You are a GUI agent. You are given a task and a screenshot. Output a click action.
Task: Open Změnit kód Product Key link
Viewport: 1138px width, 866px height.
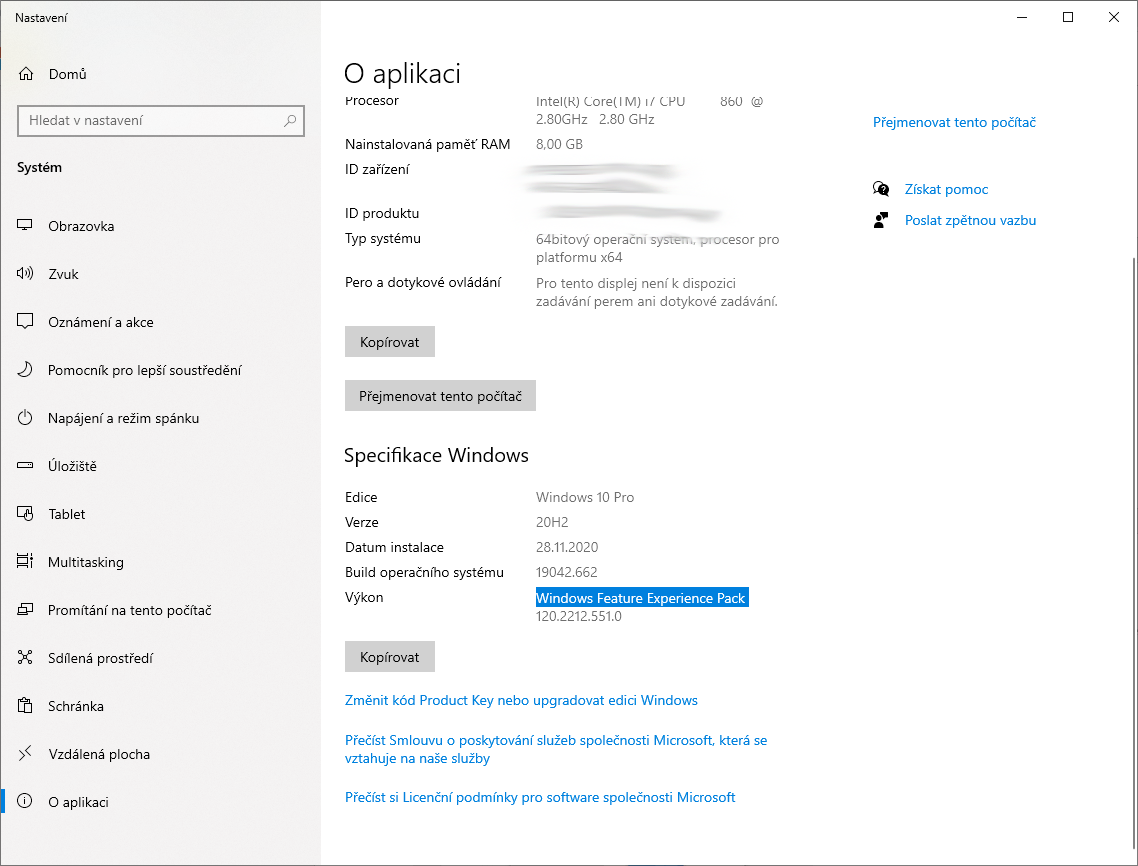pyautogui.click(x=521, y=700)
